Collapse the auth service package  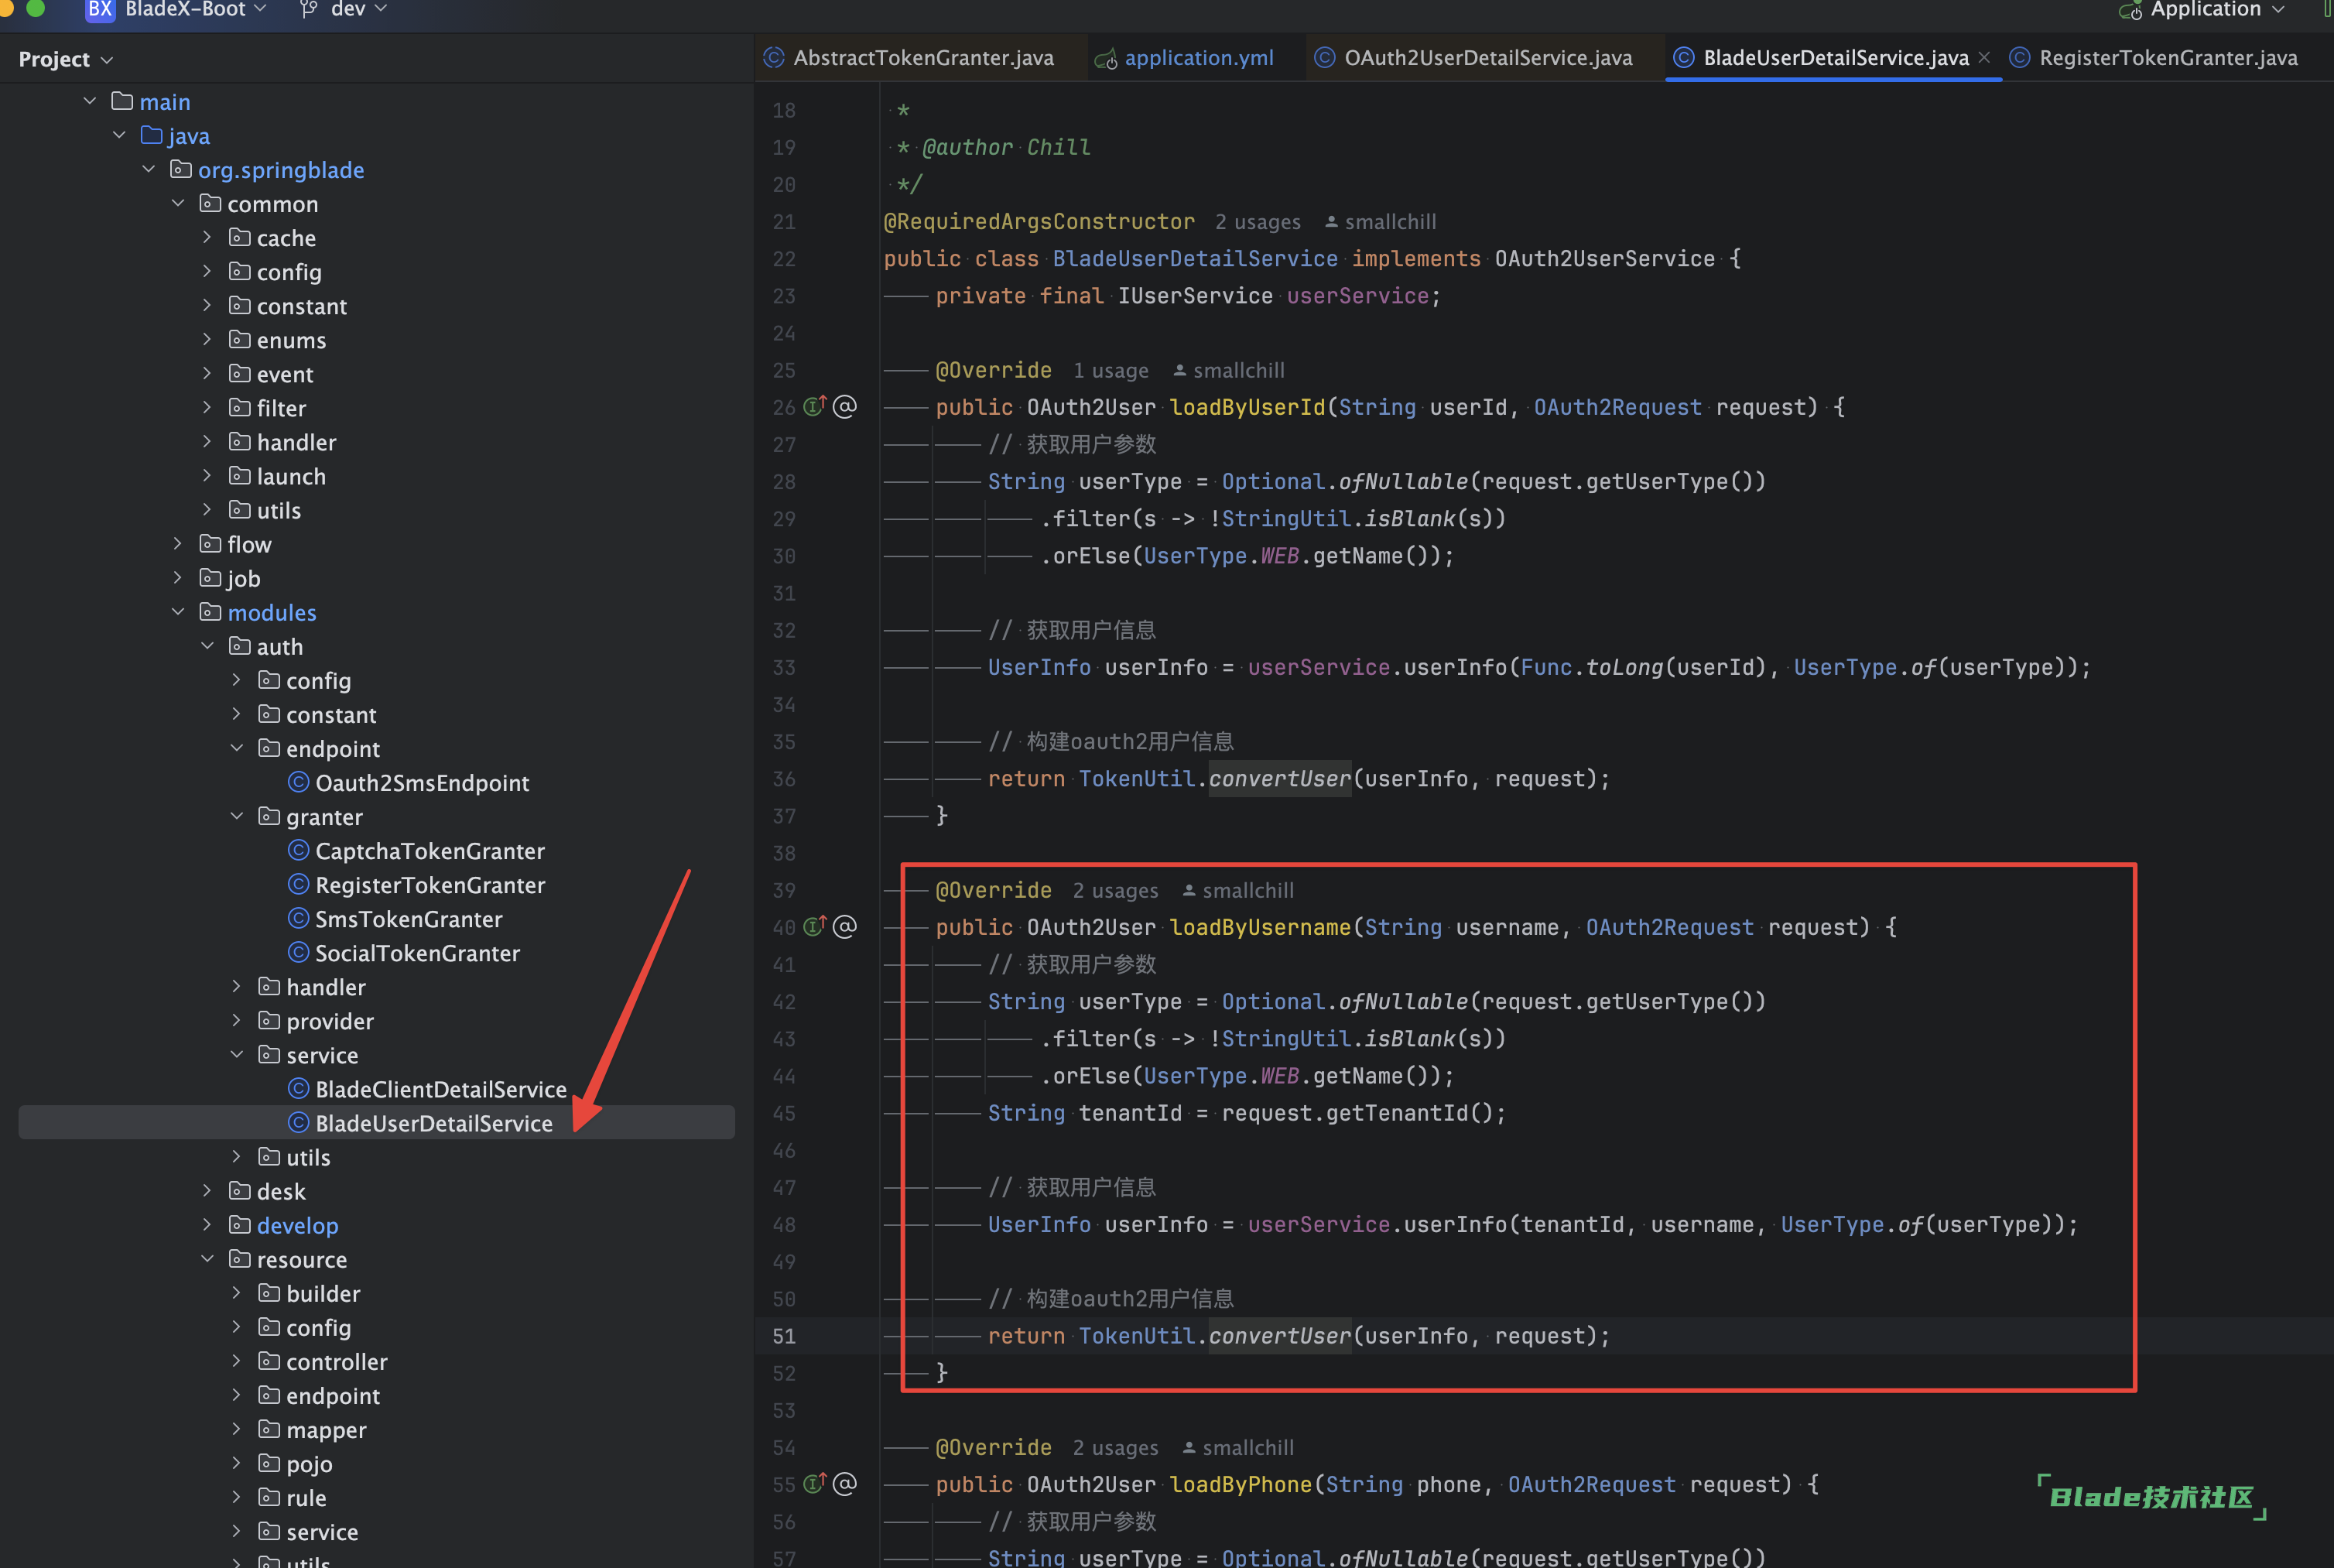pyautogui.click(x=237, y=1055)
